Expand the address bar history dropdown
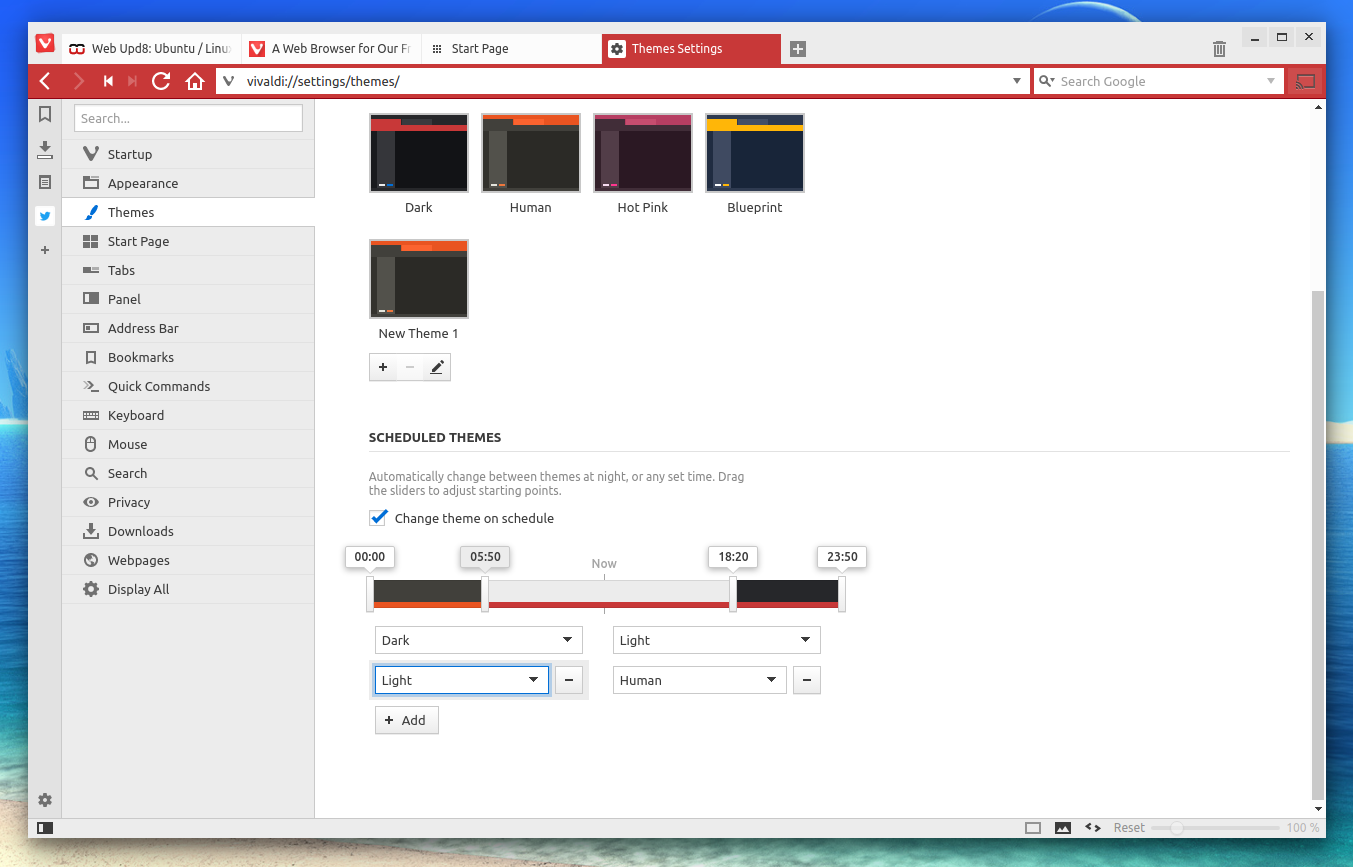The image size is (1353, 867). (1017, 81)
